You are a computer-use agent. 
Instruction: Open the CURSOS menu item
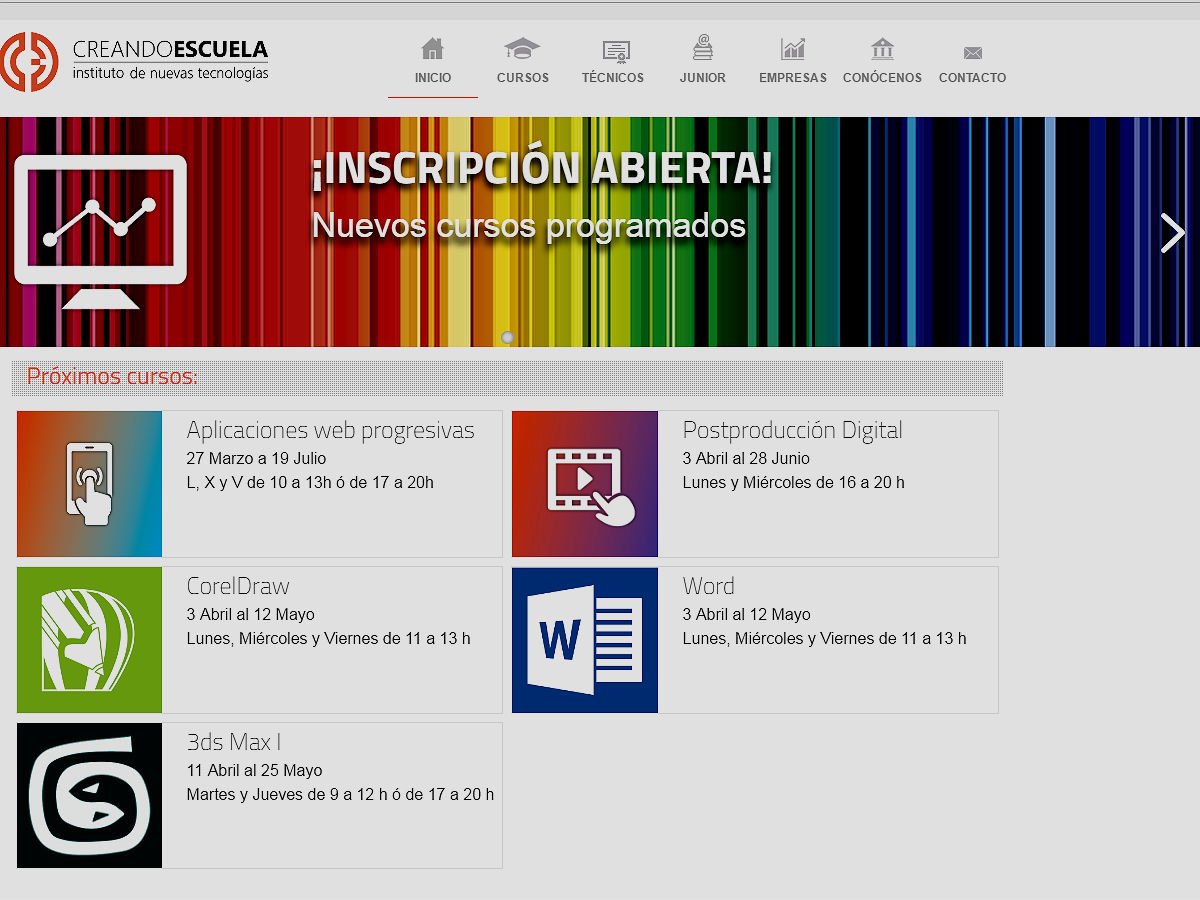[523, 78]
